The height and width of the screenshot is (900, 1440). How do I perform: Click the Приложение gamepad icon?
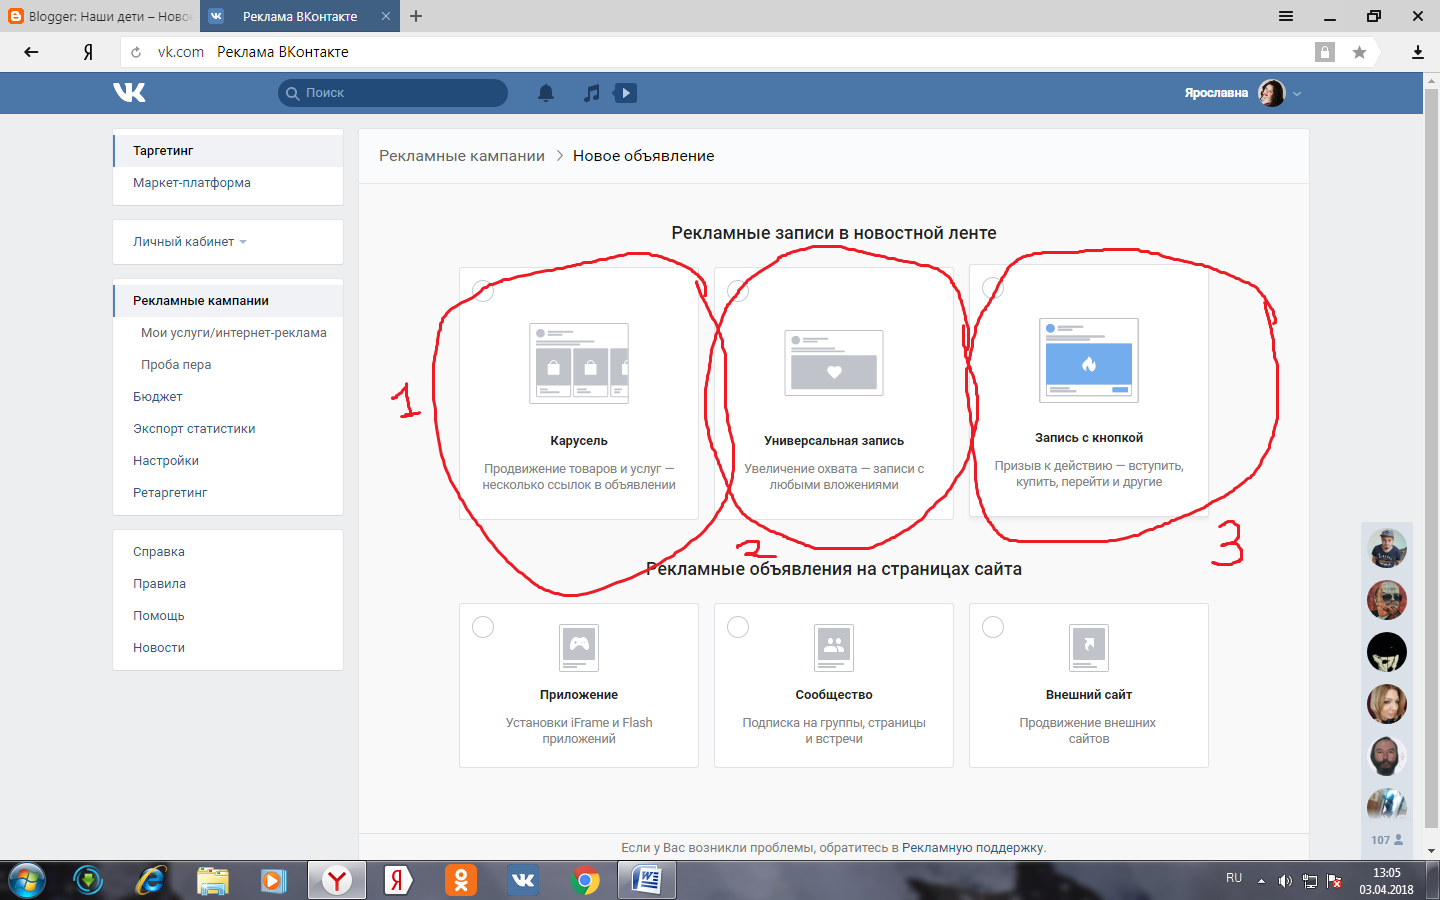(x=579, y=648)
